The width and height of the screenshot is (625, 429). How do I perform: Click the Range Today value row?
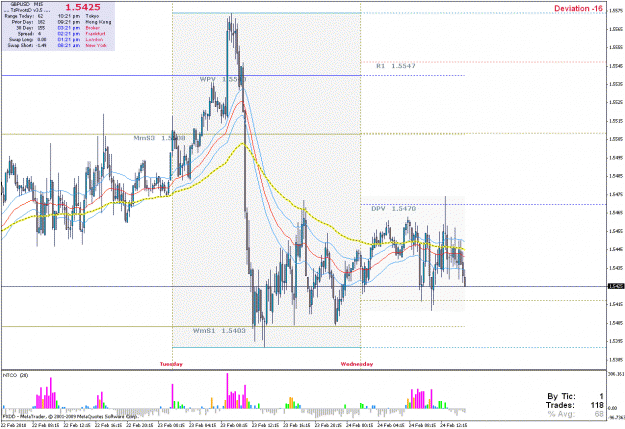[x=25, y=16]
